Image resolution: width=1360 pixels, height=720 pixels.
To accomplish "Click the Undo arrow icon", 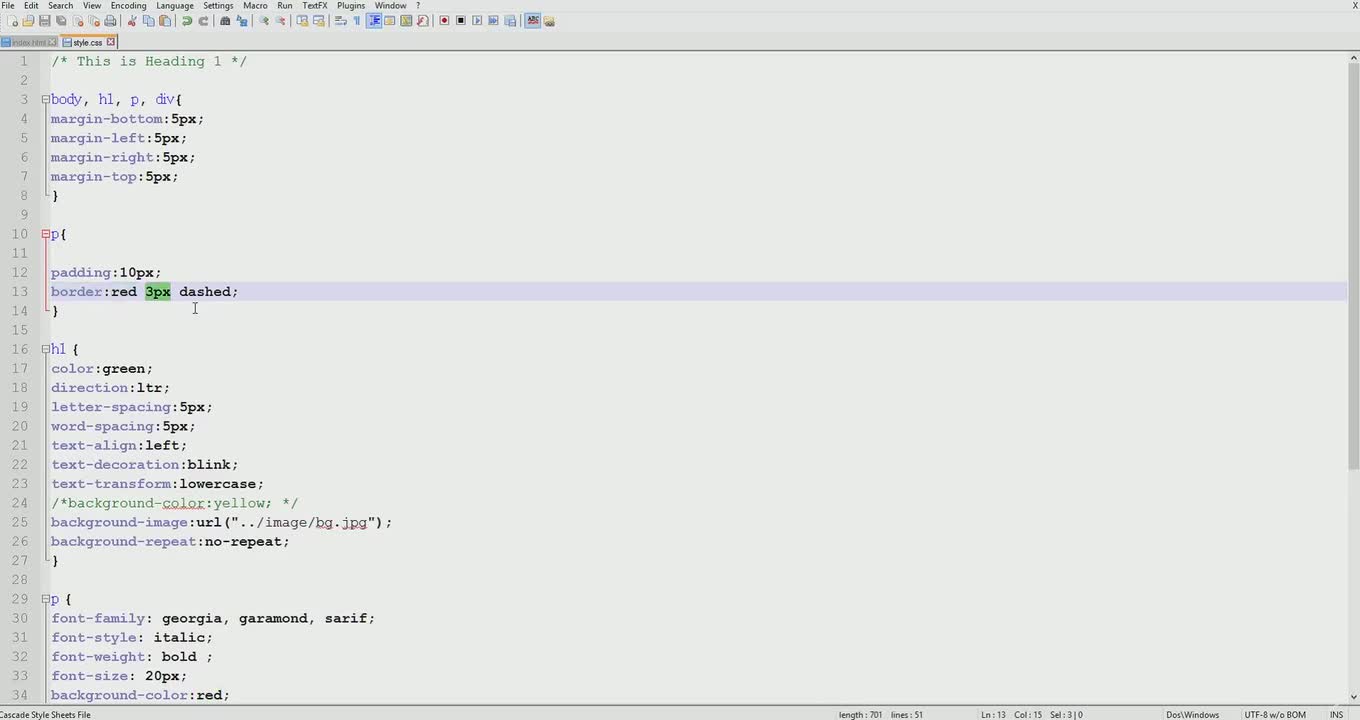I will [187, 21].
